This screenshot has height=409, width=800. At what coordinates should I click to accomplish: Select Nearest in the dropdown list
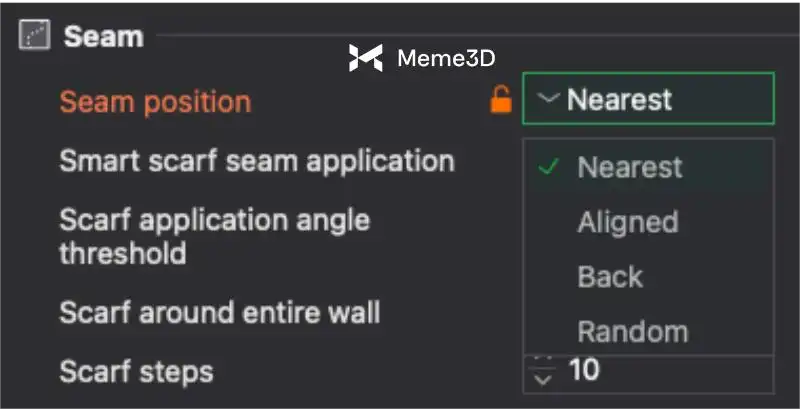click(x=630, y=167)
